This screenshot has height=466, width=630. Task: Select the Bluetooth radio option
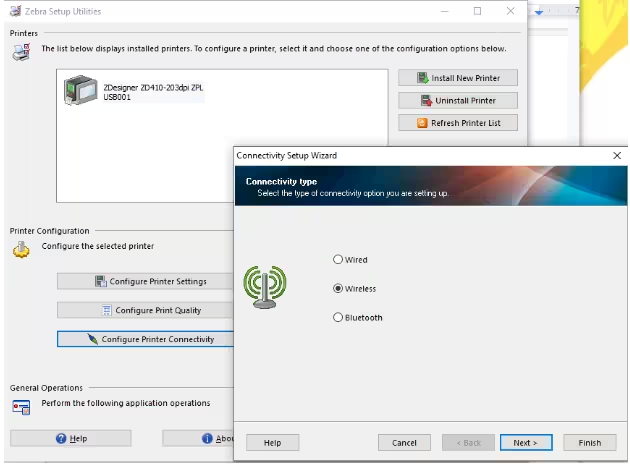(339, 318)
